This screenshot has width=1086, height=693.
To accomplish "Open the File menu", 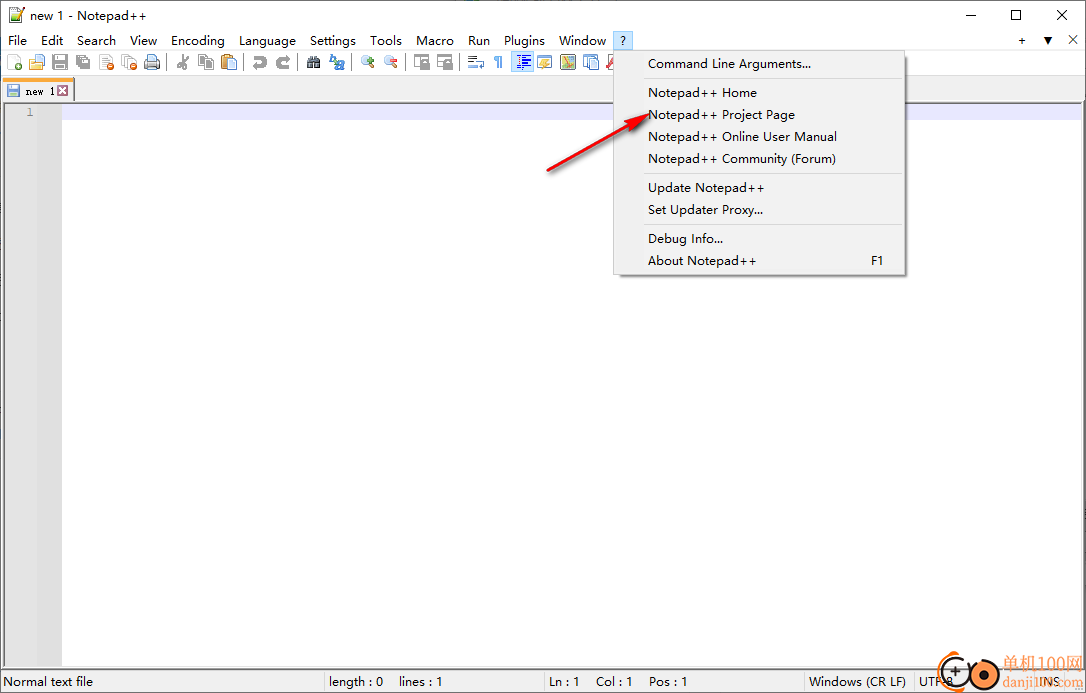I will [17, 41].
